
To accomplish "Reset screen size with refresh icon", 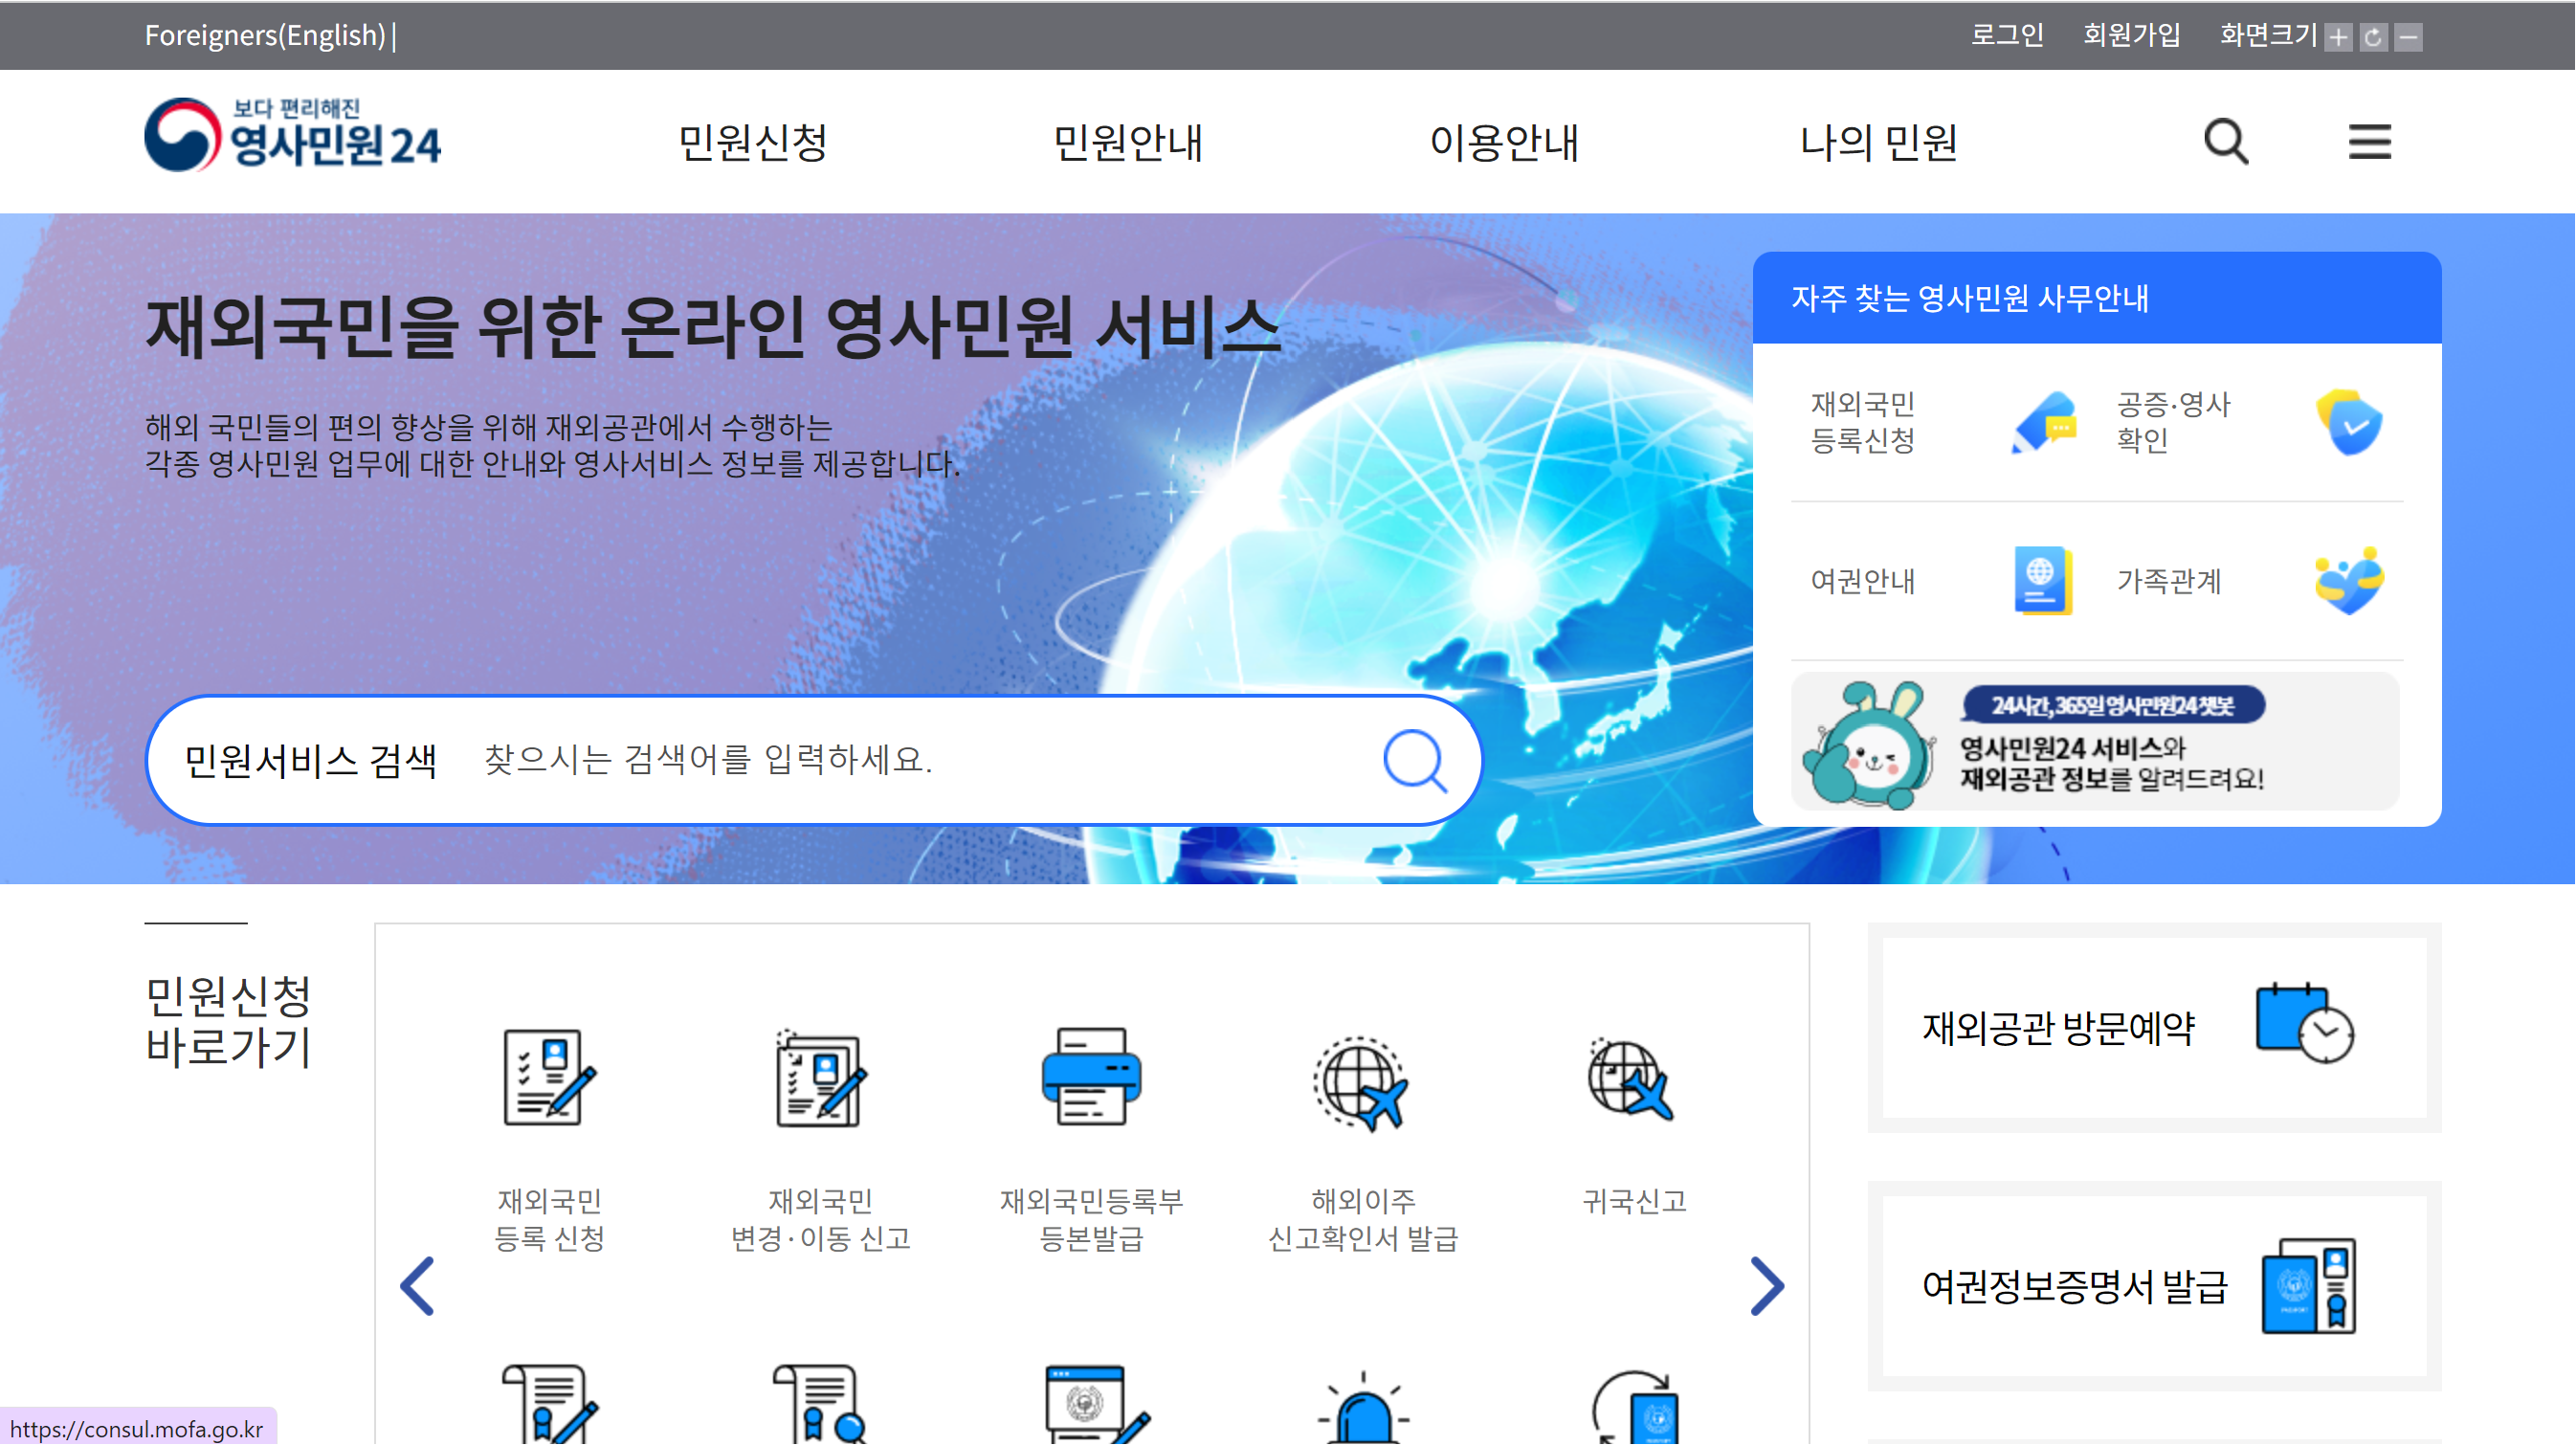I will (2373, 38).
